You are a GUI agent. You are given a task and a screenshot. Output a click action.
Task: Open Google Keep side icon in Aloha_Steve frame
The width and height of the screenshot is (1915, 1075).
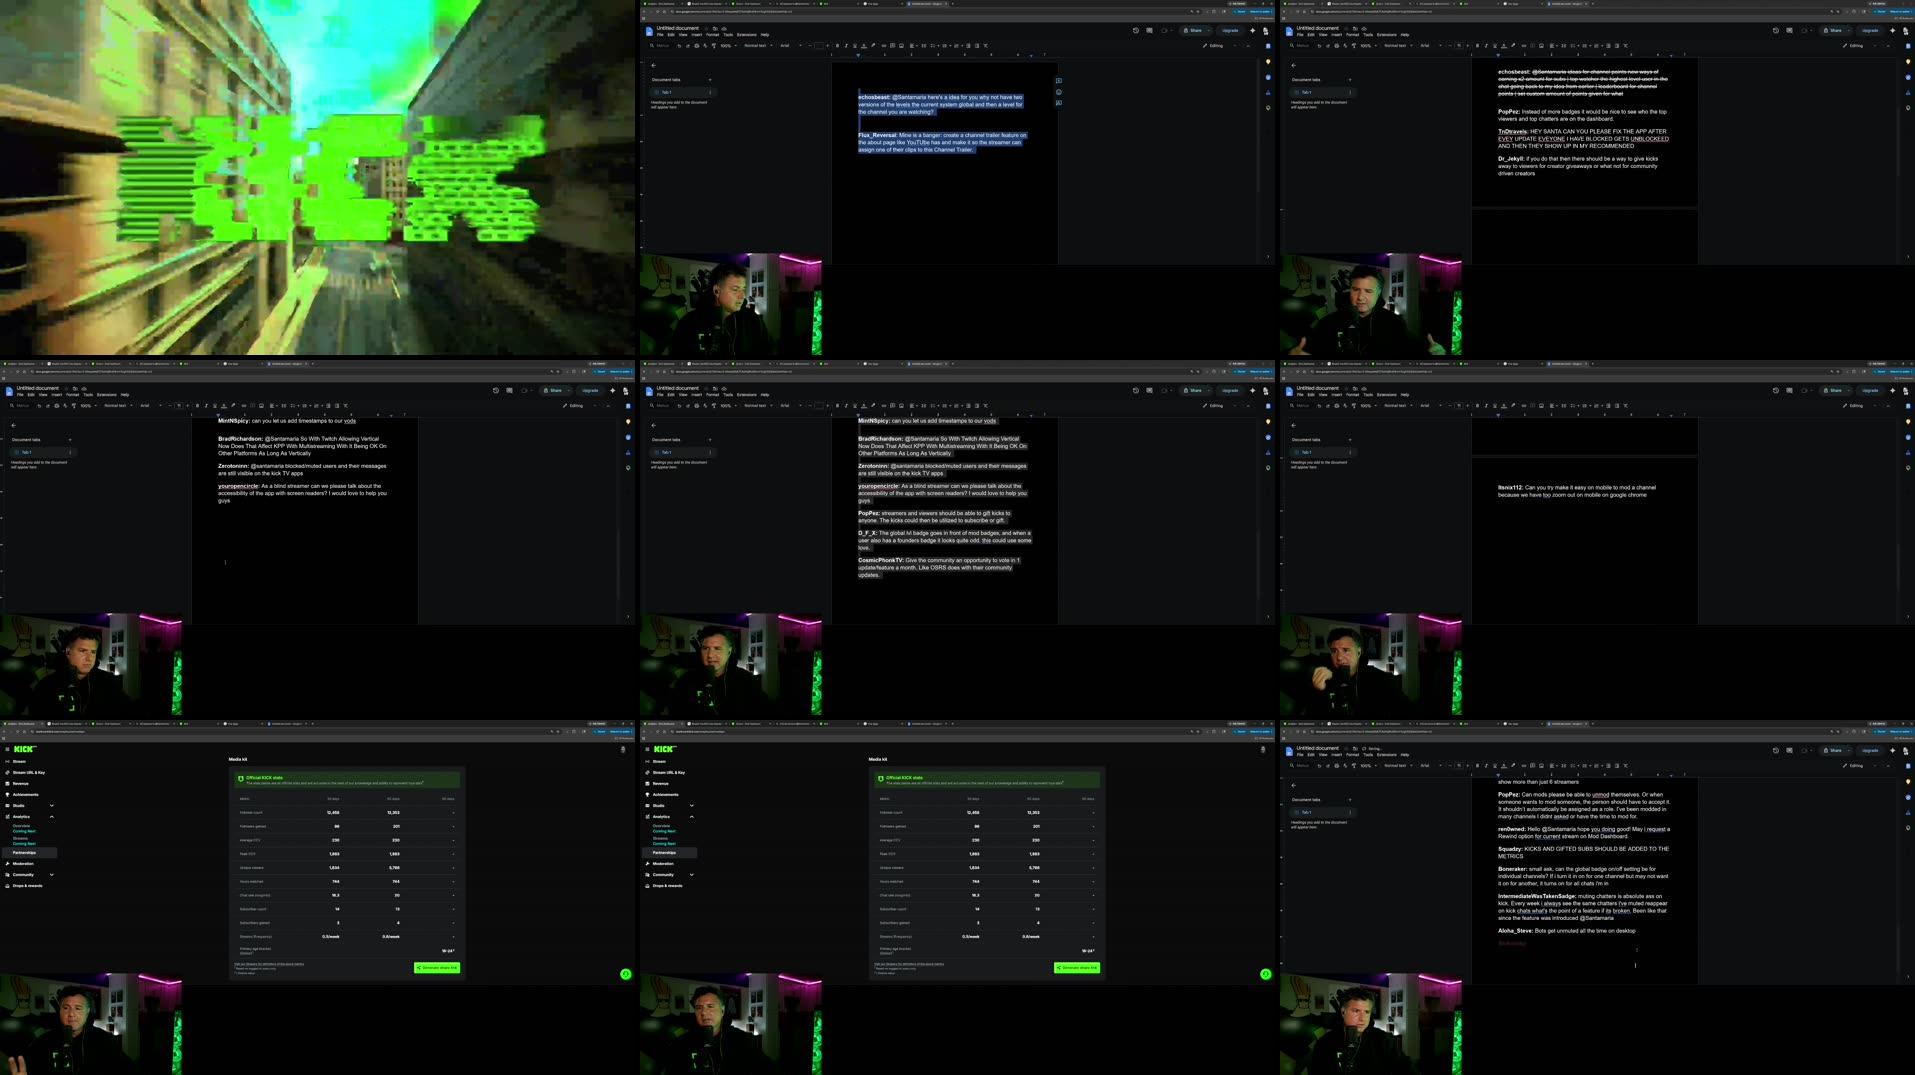(x=1908, y=782)
